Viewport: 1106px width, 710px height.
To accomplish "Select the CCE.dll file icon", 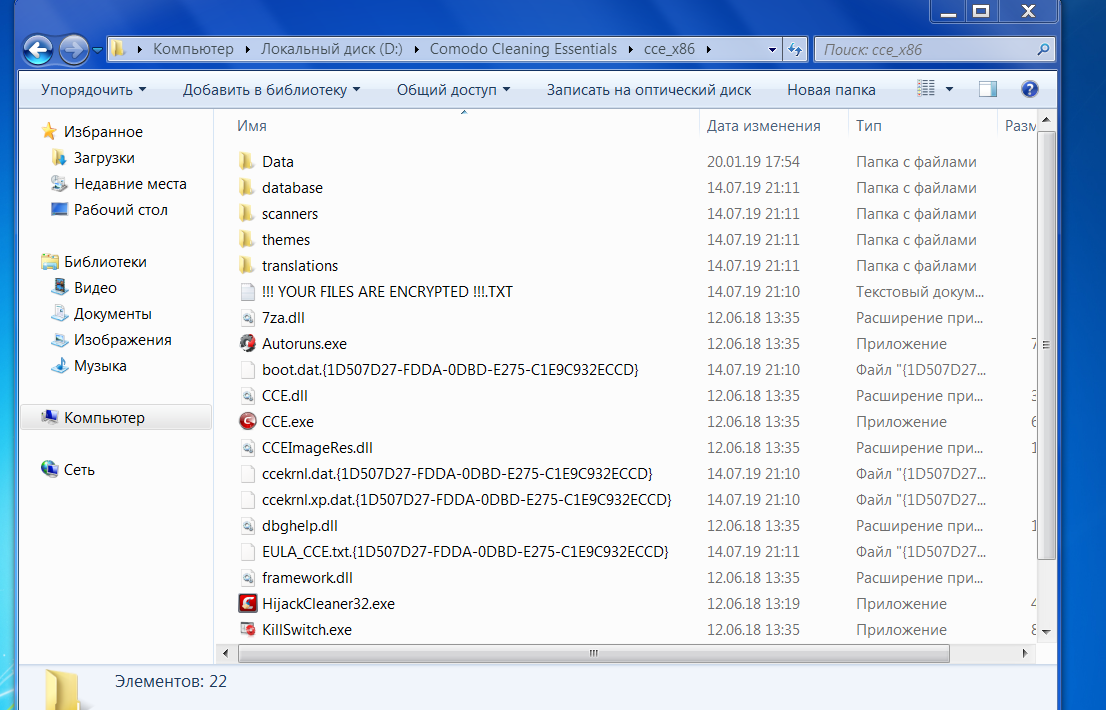I will pos(248,396).
